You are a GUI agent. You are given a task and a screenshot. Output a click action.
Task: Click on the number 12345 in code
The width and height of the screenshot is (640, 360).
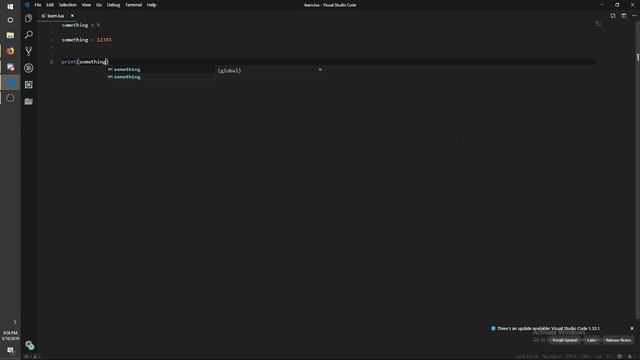[104, 40]
